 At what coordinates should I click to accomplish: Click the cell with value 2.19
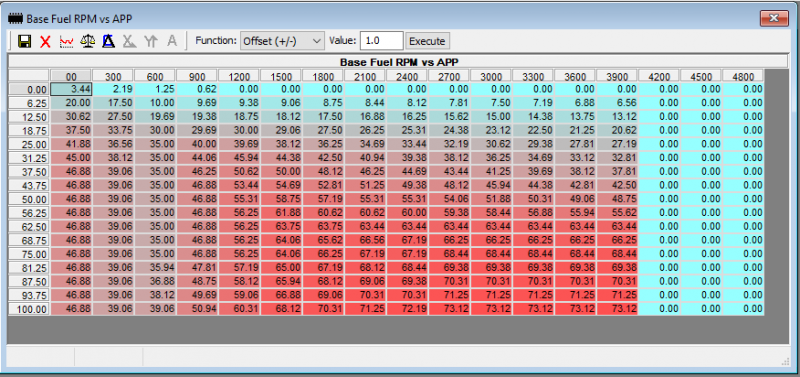click(x=113, y=89)
